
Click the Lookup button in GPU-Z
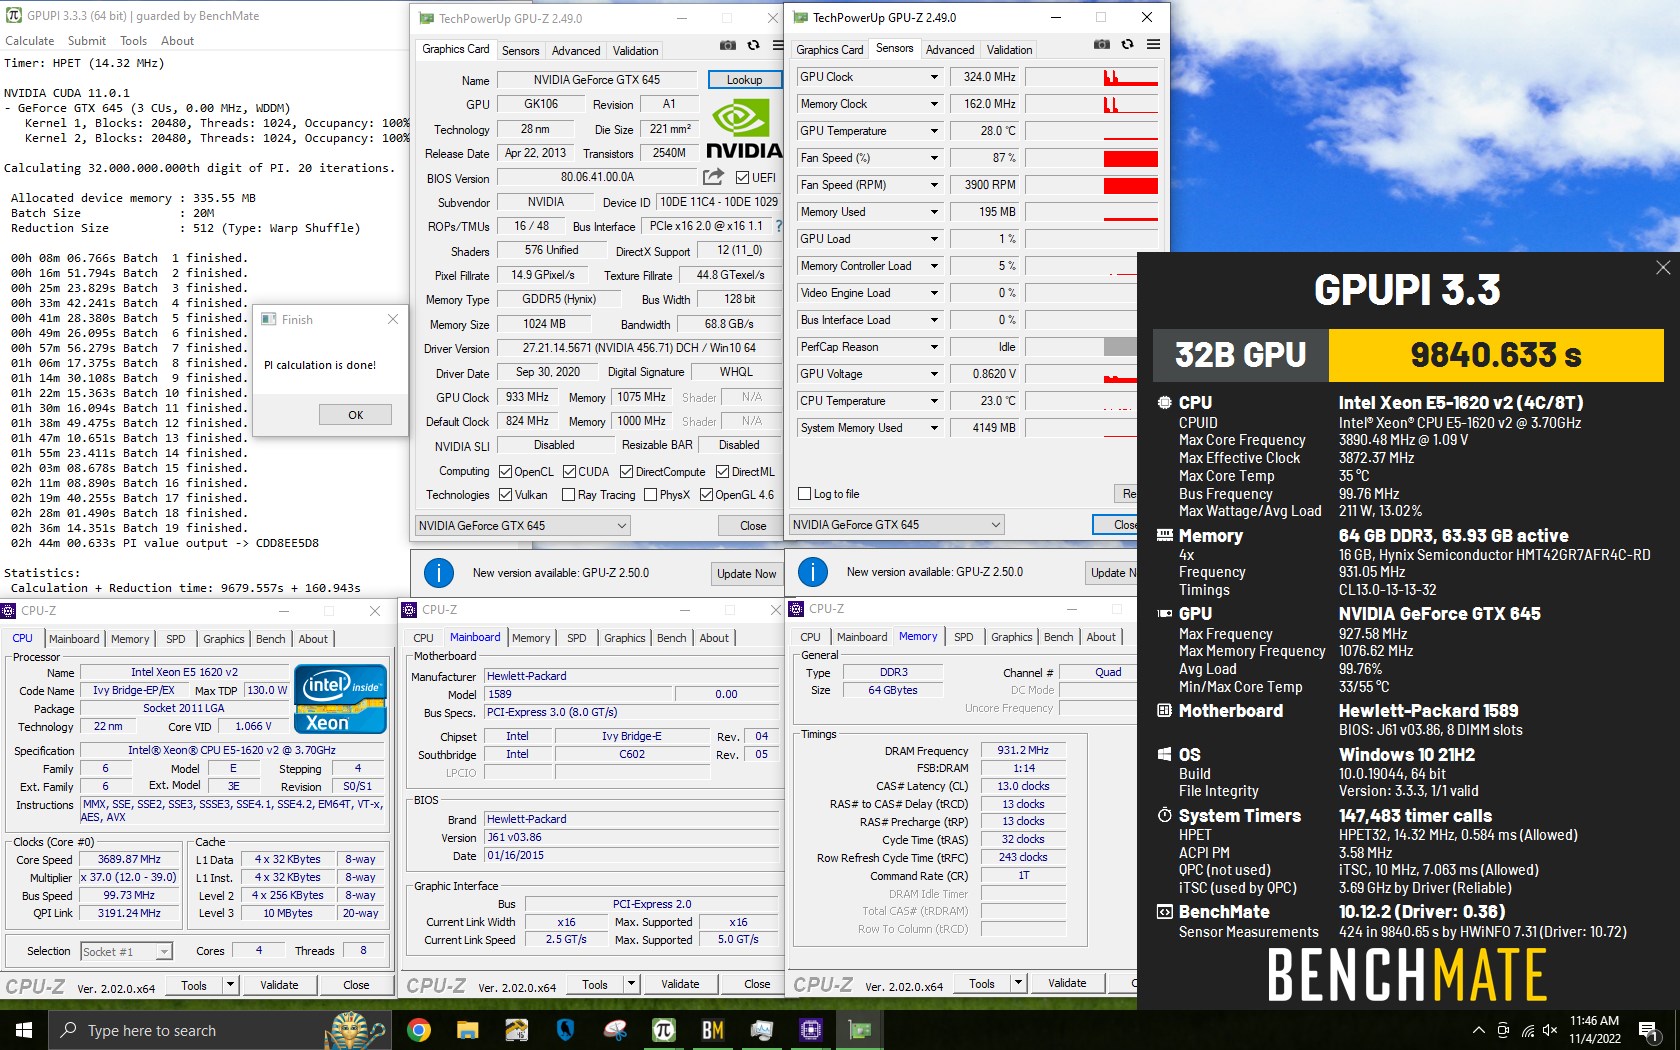[744, 80]
